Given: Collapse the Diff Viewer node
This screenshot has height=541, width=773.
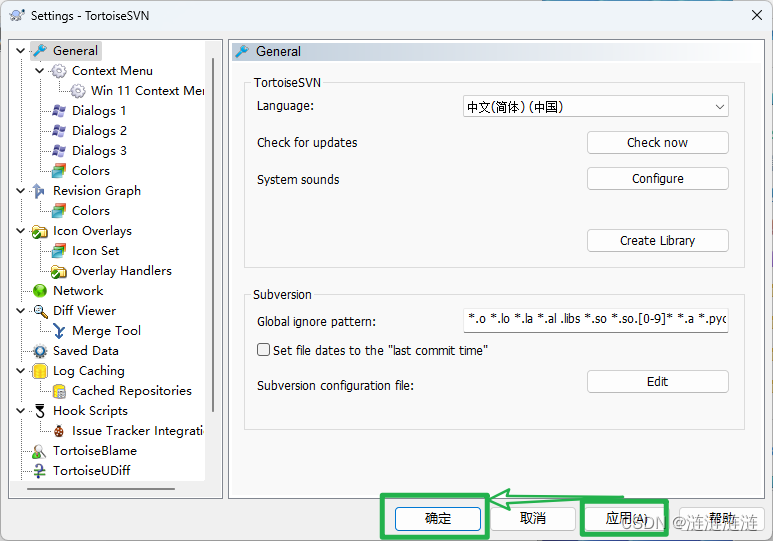Looking at the screenshot, I should pos(21,311).
